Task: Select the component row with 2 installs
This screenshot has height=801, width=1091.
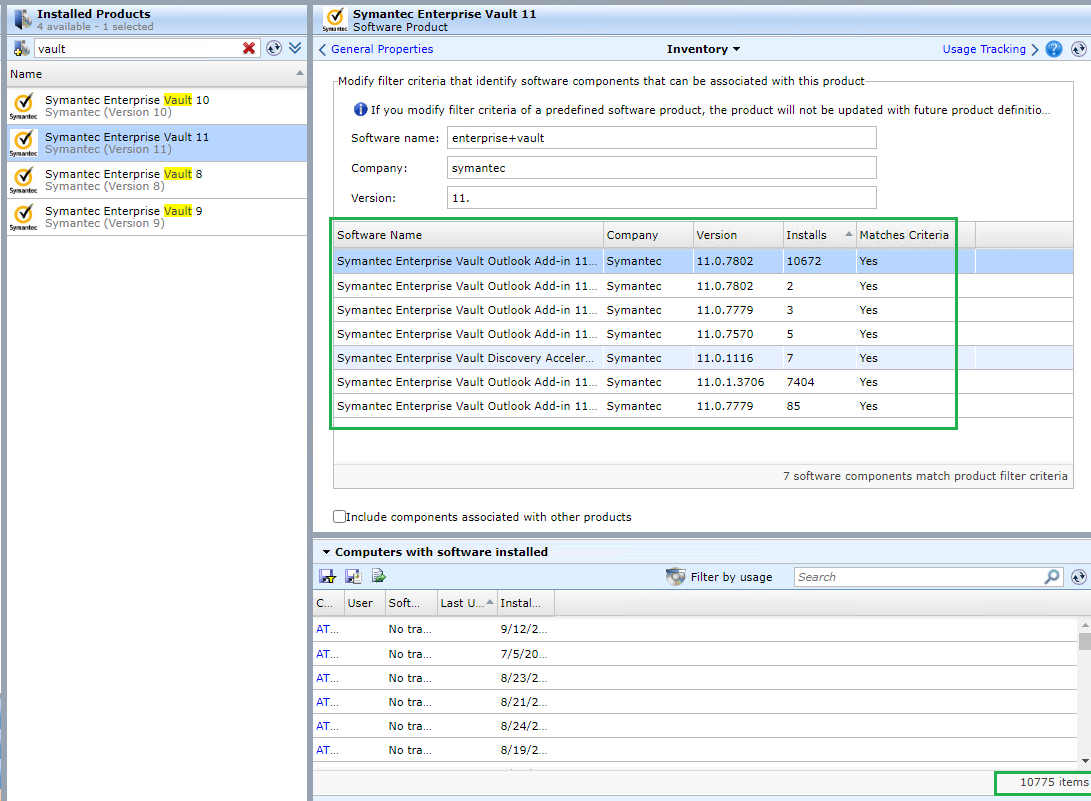Action: click(703, 286)
